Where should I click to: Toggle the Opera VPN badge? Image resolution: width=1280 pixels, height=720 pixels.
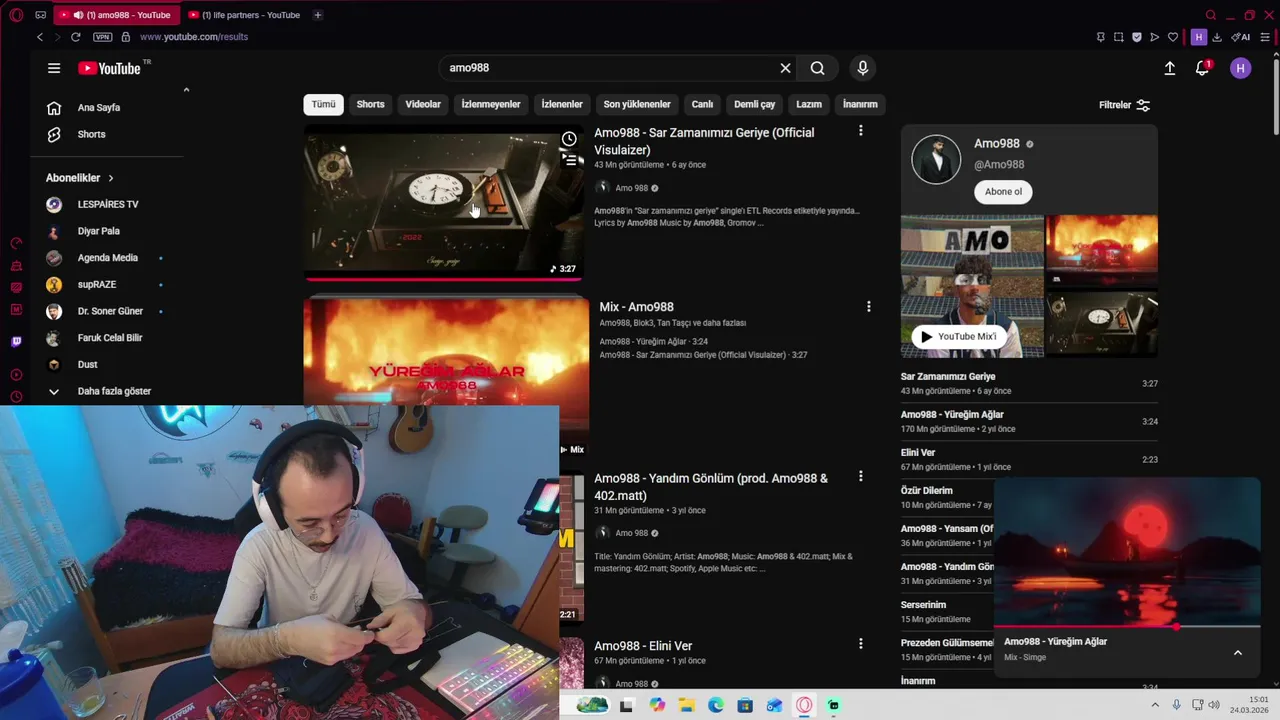pyautogui.click(x=102, y=37)
